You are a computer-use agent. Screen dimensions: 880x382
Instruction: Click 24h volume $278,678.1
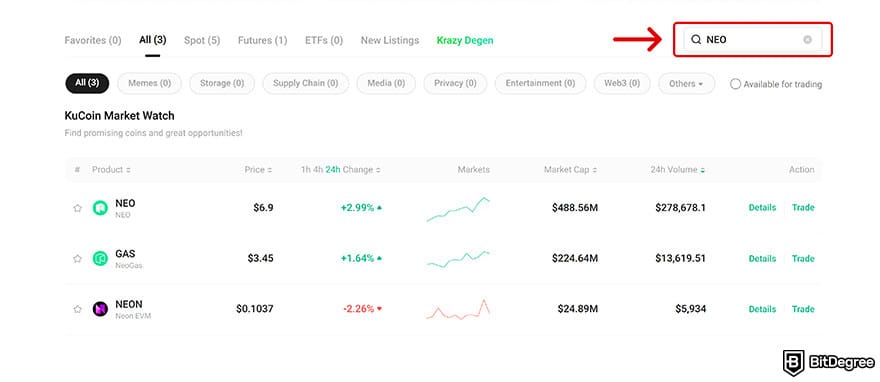pos(680,208)
